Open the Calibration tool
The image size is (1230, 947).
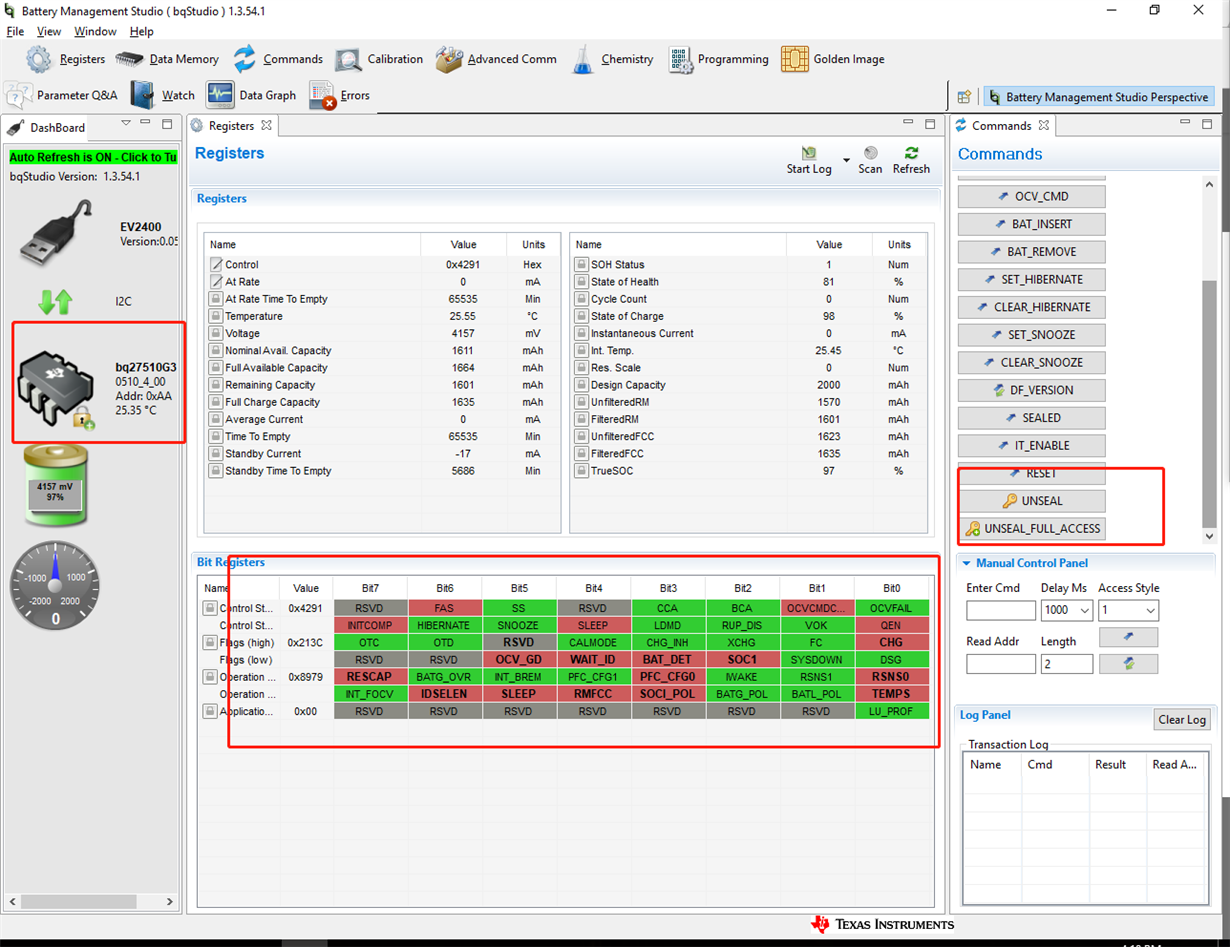click(x=379, y=59)
